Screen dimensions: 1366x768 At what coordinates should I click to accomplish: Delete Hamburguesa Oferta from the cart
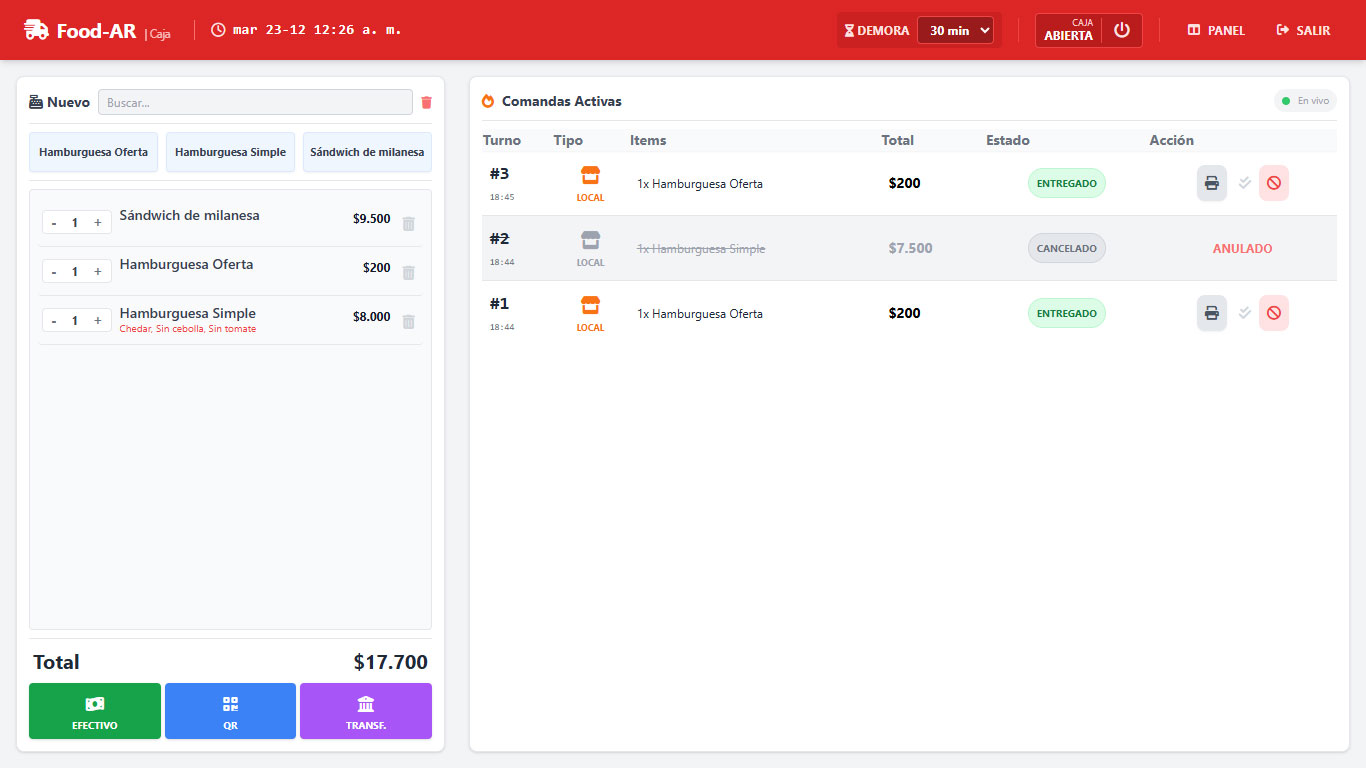tap(408, 273)
